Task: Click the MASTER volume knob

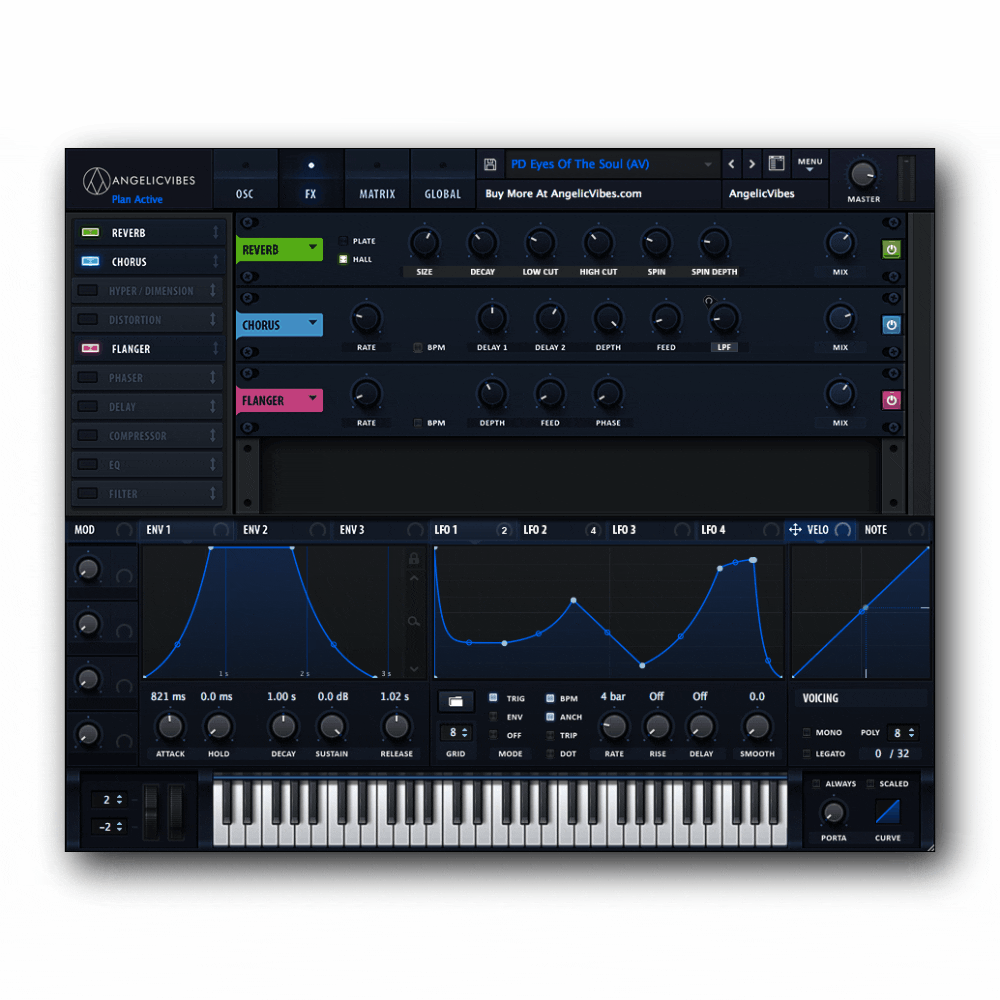Action: pos(862,173)
